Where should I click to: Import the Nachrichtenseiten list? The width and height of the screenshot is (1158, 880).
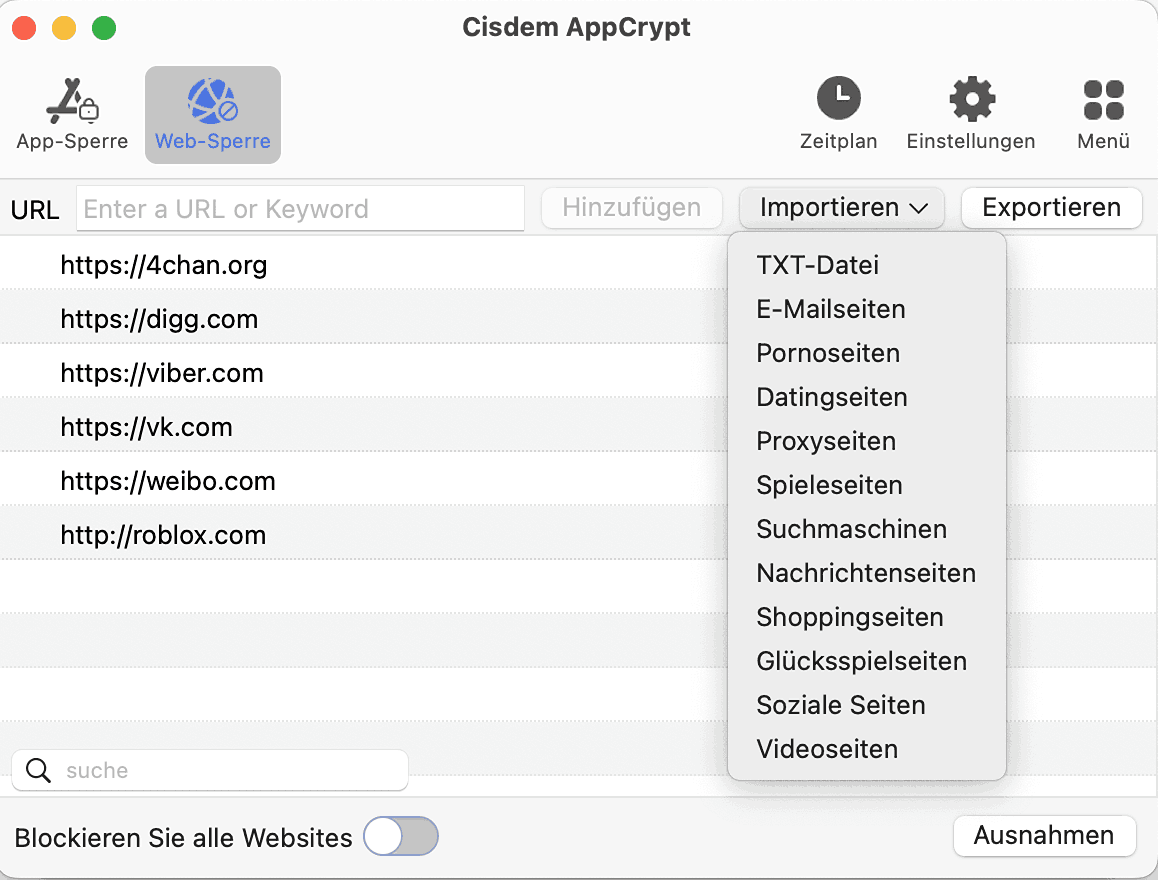(866, 573)
